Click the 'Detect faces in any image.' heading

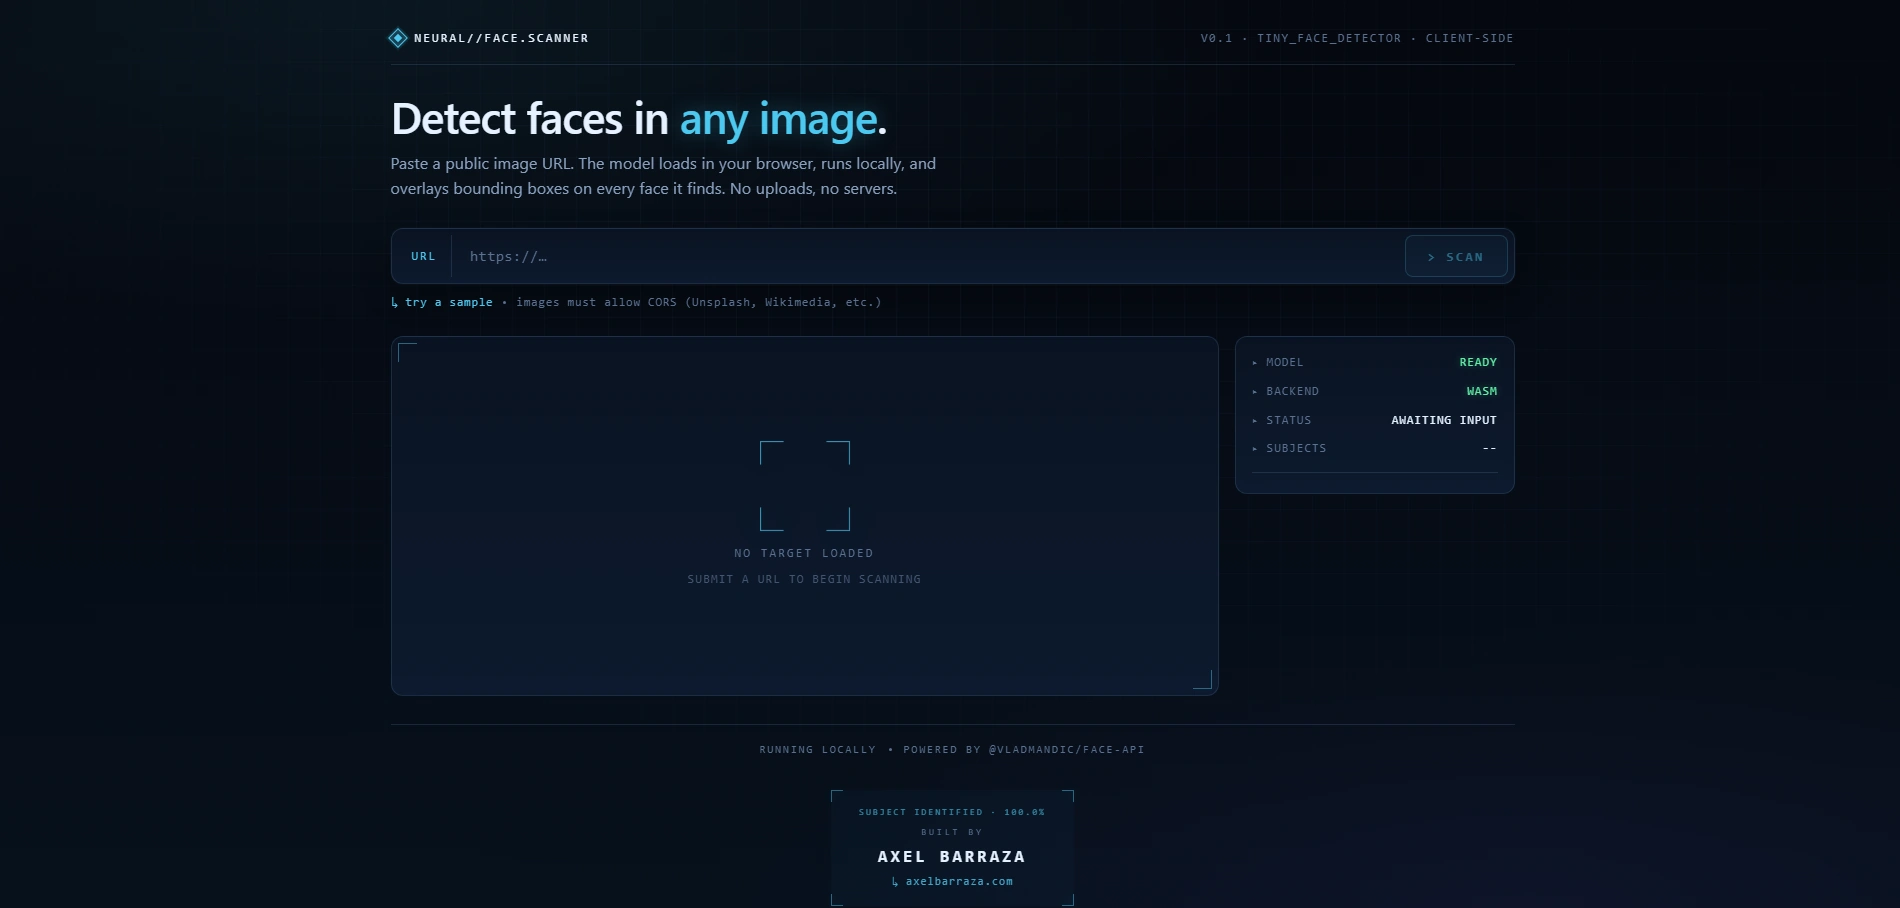(x=639, y=119)
